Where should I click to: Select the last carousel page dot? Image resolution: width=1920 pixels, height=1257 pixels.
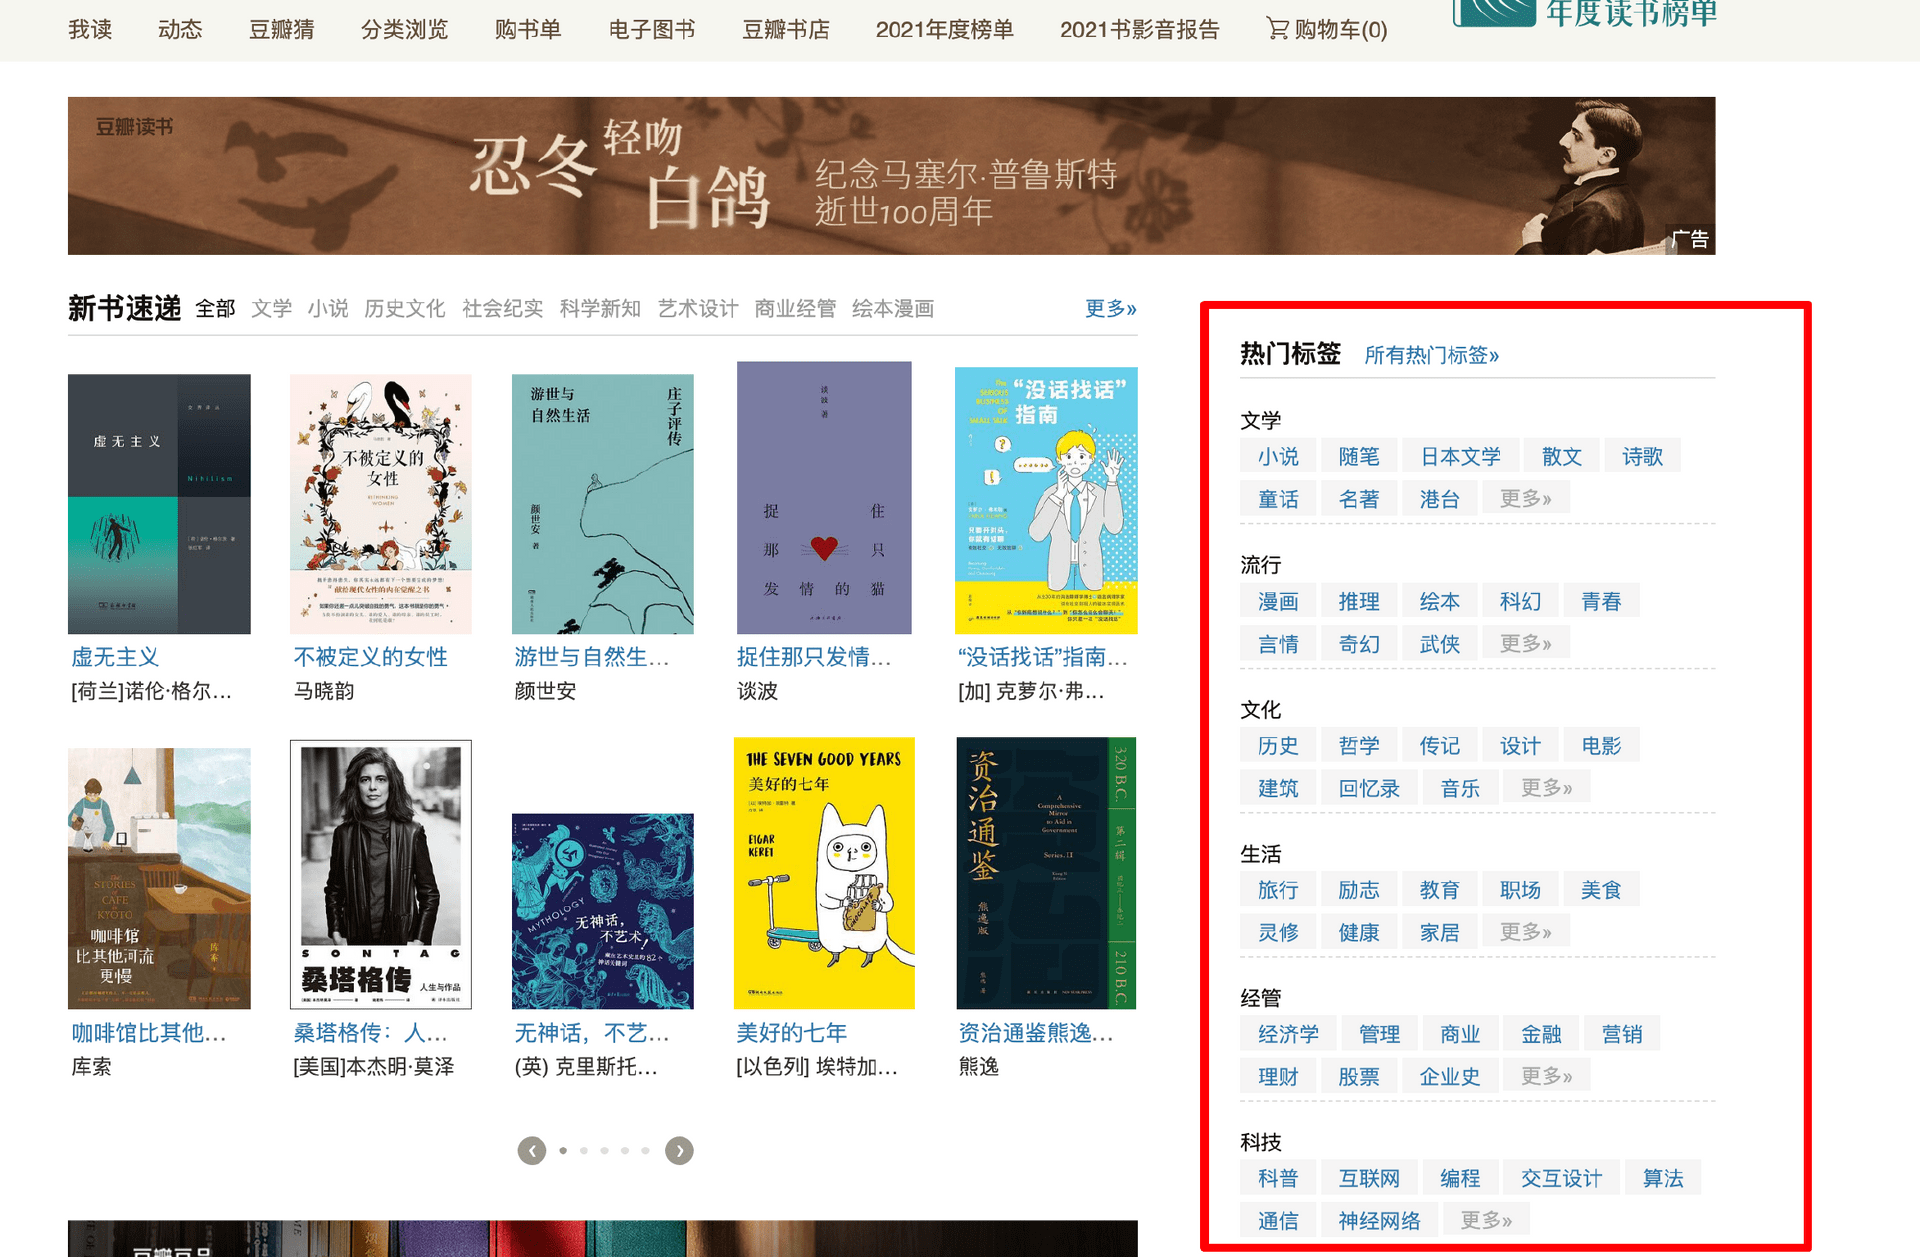pyautogui.click(x=646, y=1151)
